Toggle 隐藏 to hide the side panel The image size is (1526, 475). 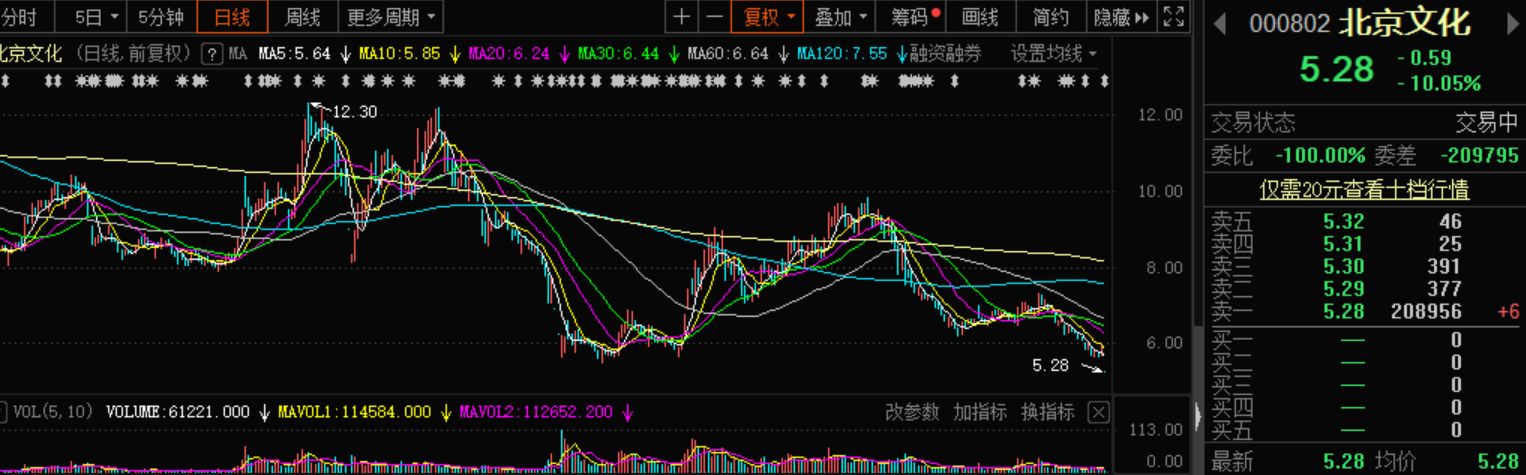[x=1122, y=16]
